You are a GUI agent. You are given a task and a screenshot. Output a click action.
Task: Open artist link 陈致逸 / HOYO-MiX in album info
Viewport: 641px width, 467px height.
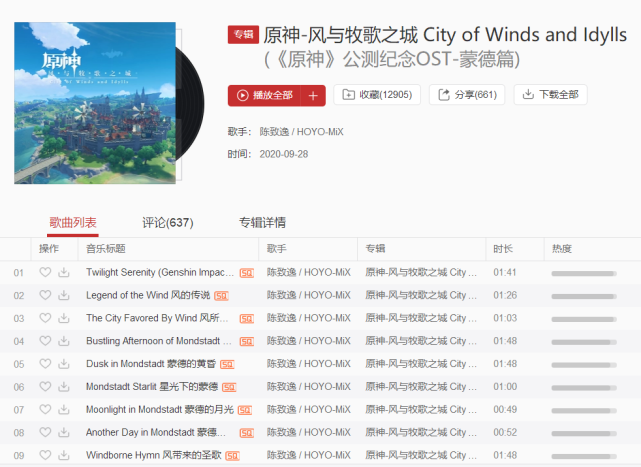coord(301,132)
